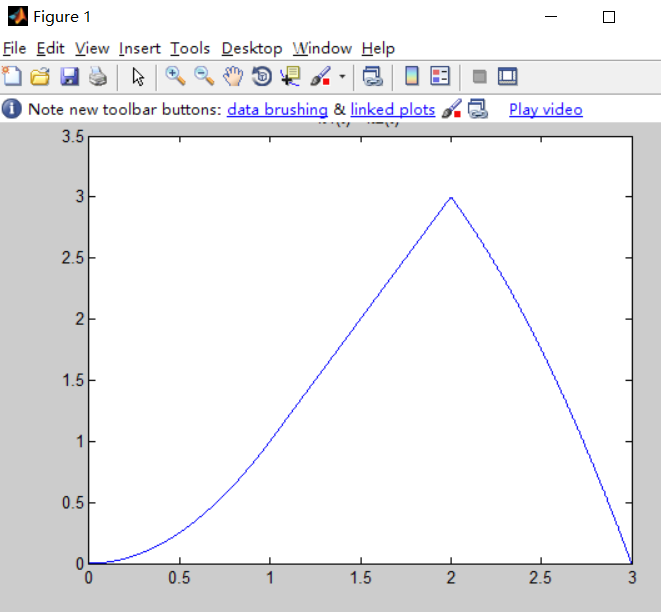The height and width of the screenshot is (612, 661).
Task: Click y-axis tick label 3.5
Action: (x=73, y=137)
